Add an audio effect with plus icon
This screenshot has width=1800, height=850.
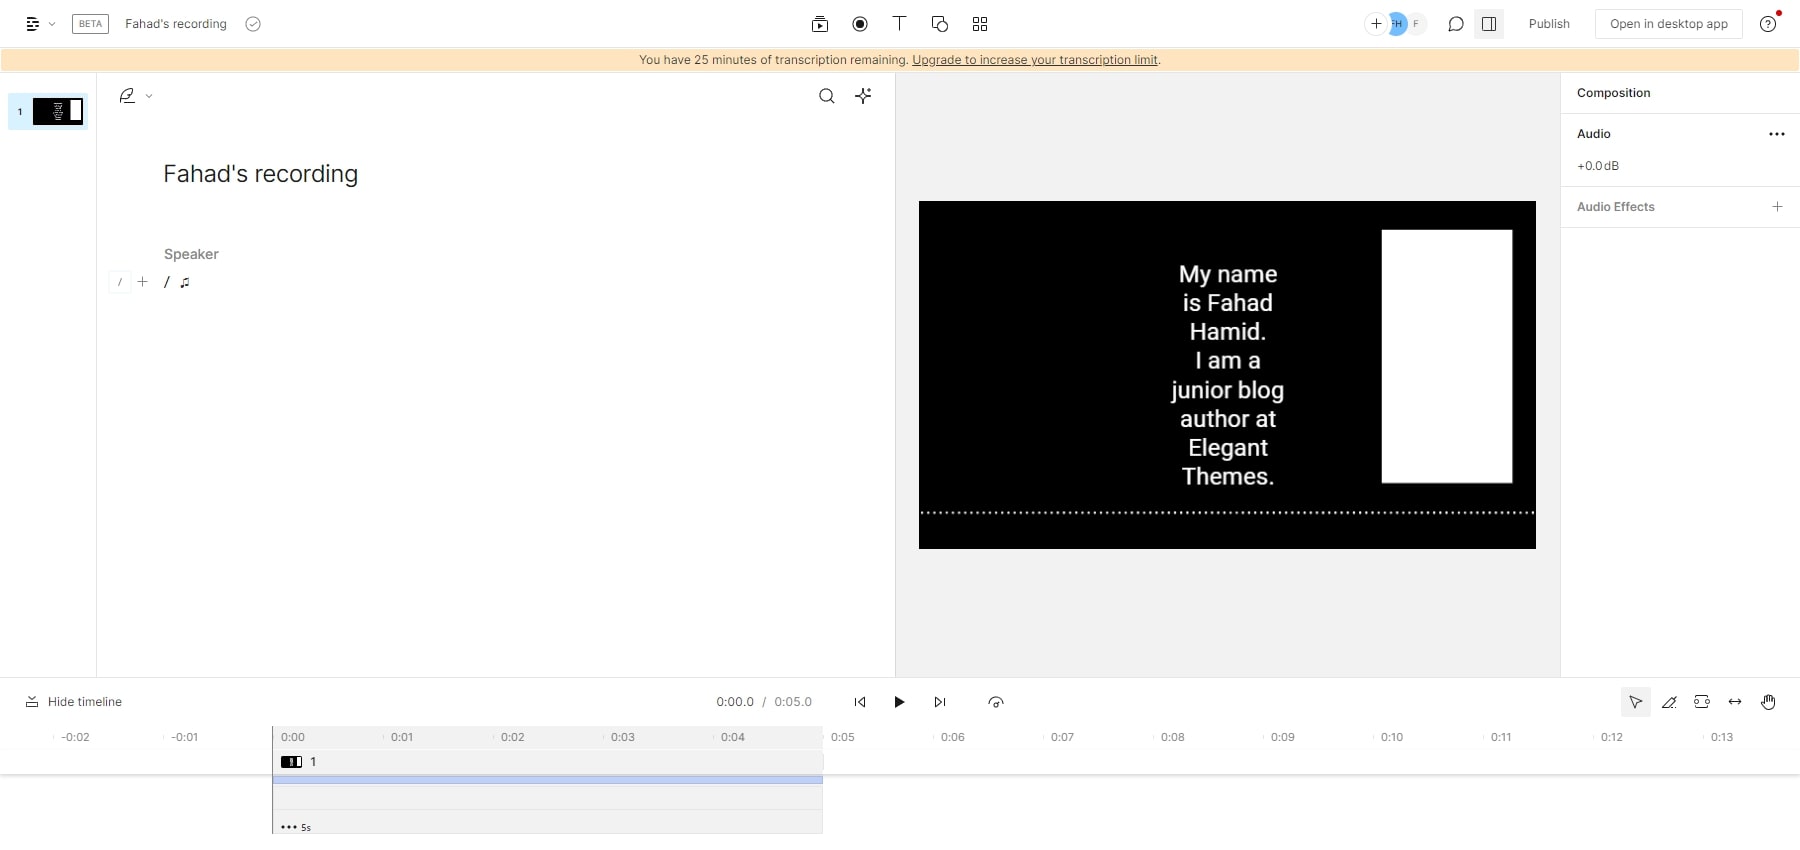(x=1777, y=207)
